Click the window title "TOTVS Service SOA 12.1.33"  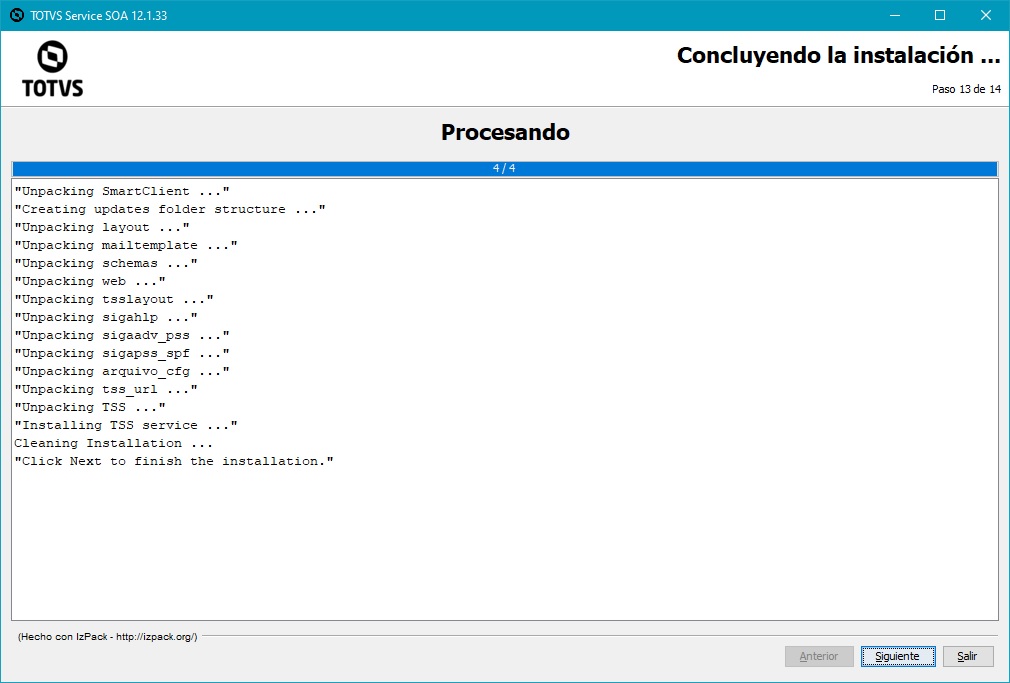pyautogui.click(x=99, y=15)
